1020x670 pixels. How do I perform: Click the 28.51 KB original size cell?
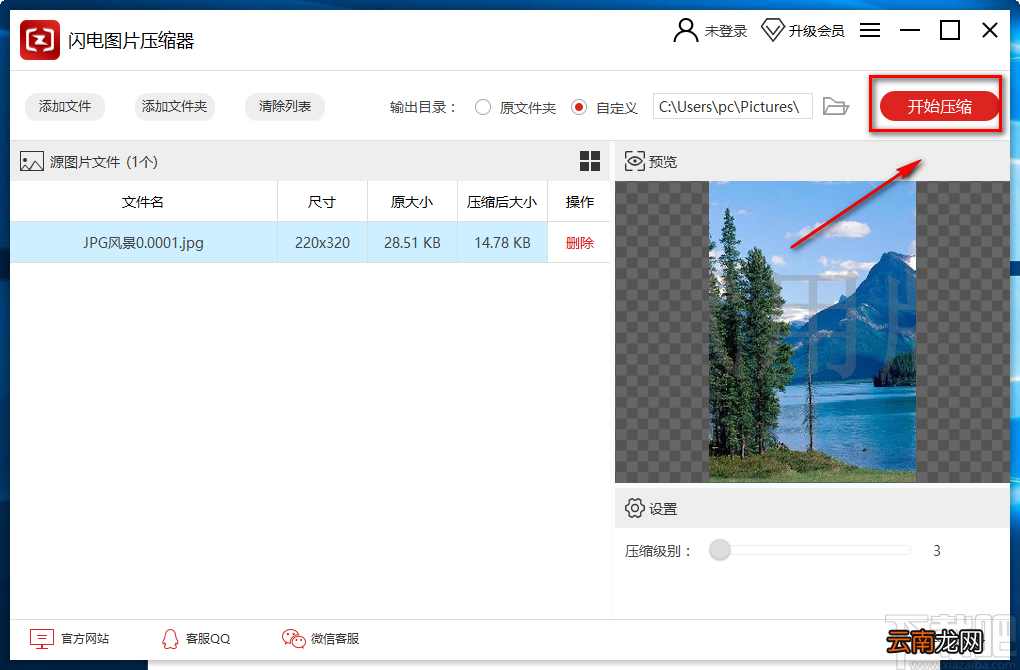(412, 243)
